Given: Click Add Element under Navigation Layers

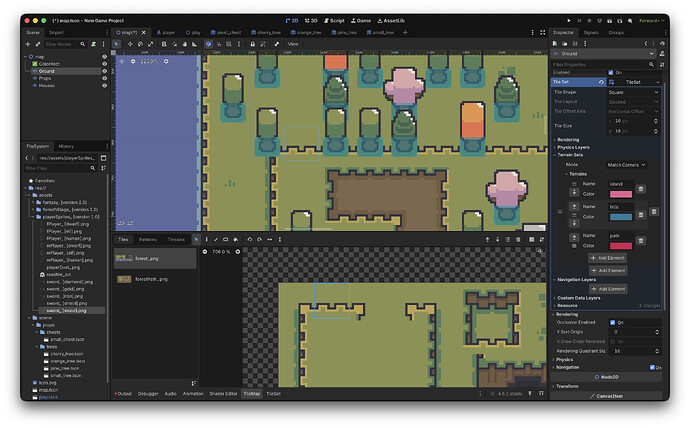Looking at the screenshot, I should pos(608,289).
